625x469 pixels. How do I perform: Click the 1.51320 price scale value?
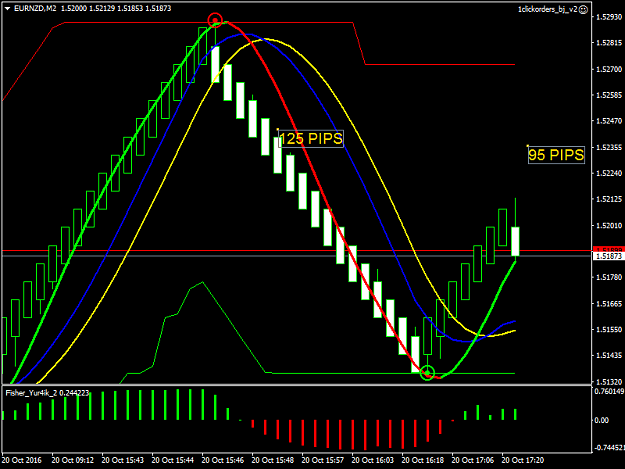pos(609,382)
